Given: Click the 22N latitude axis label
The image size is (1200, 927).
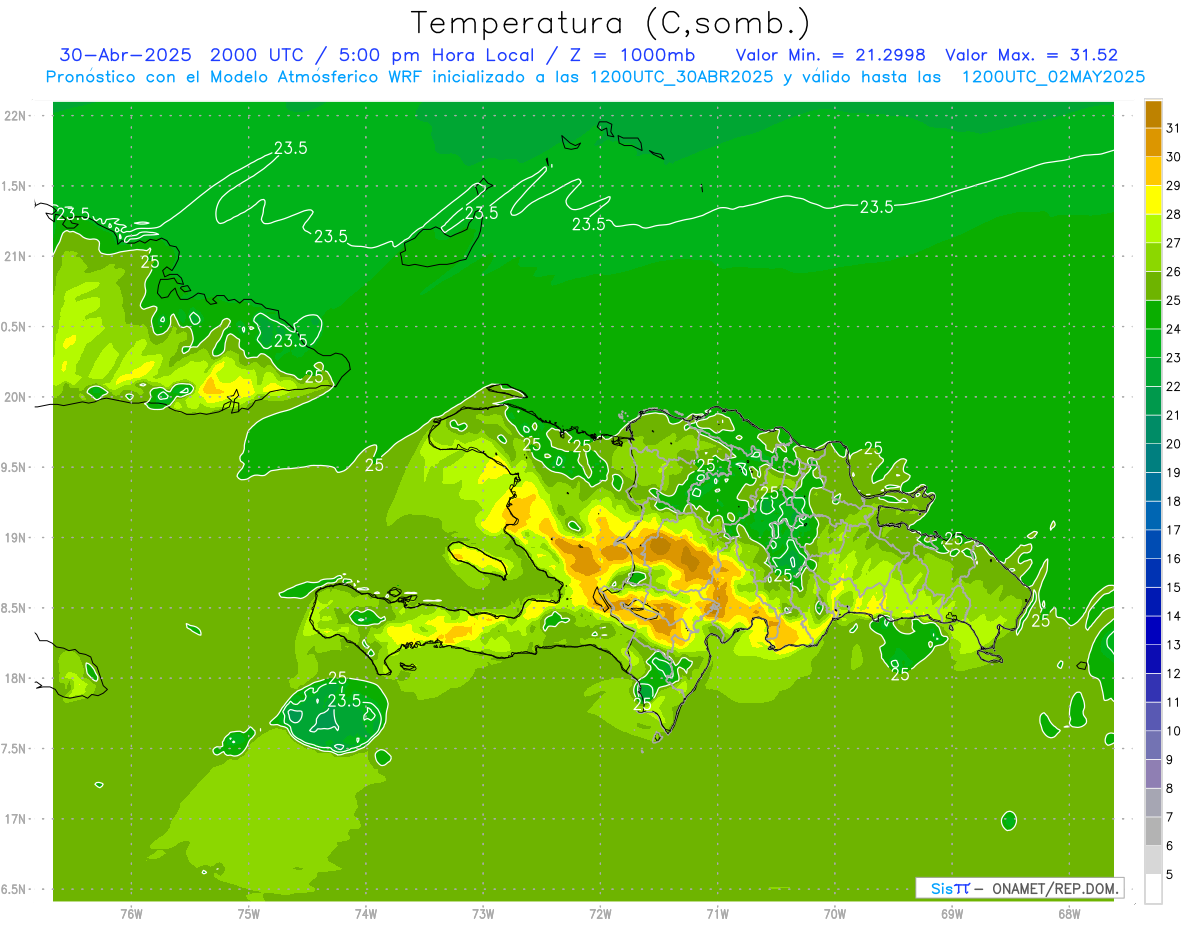Looking at the screenshot, I should (16, 116).
